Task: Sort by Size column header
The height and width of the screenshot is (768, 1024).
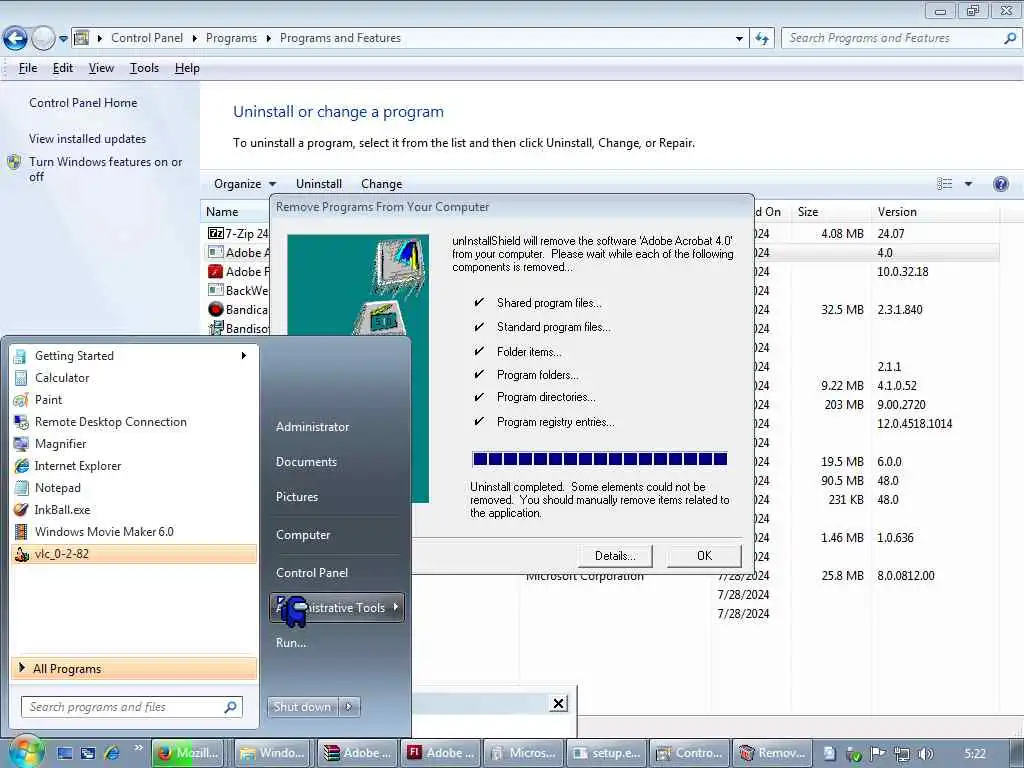Action: [808, 212]
